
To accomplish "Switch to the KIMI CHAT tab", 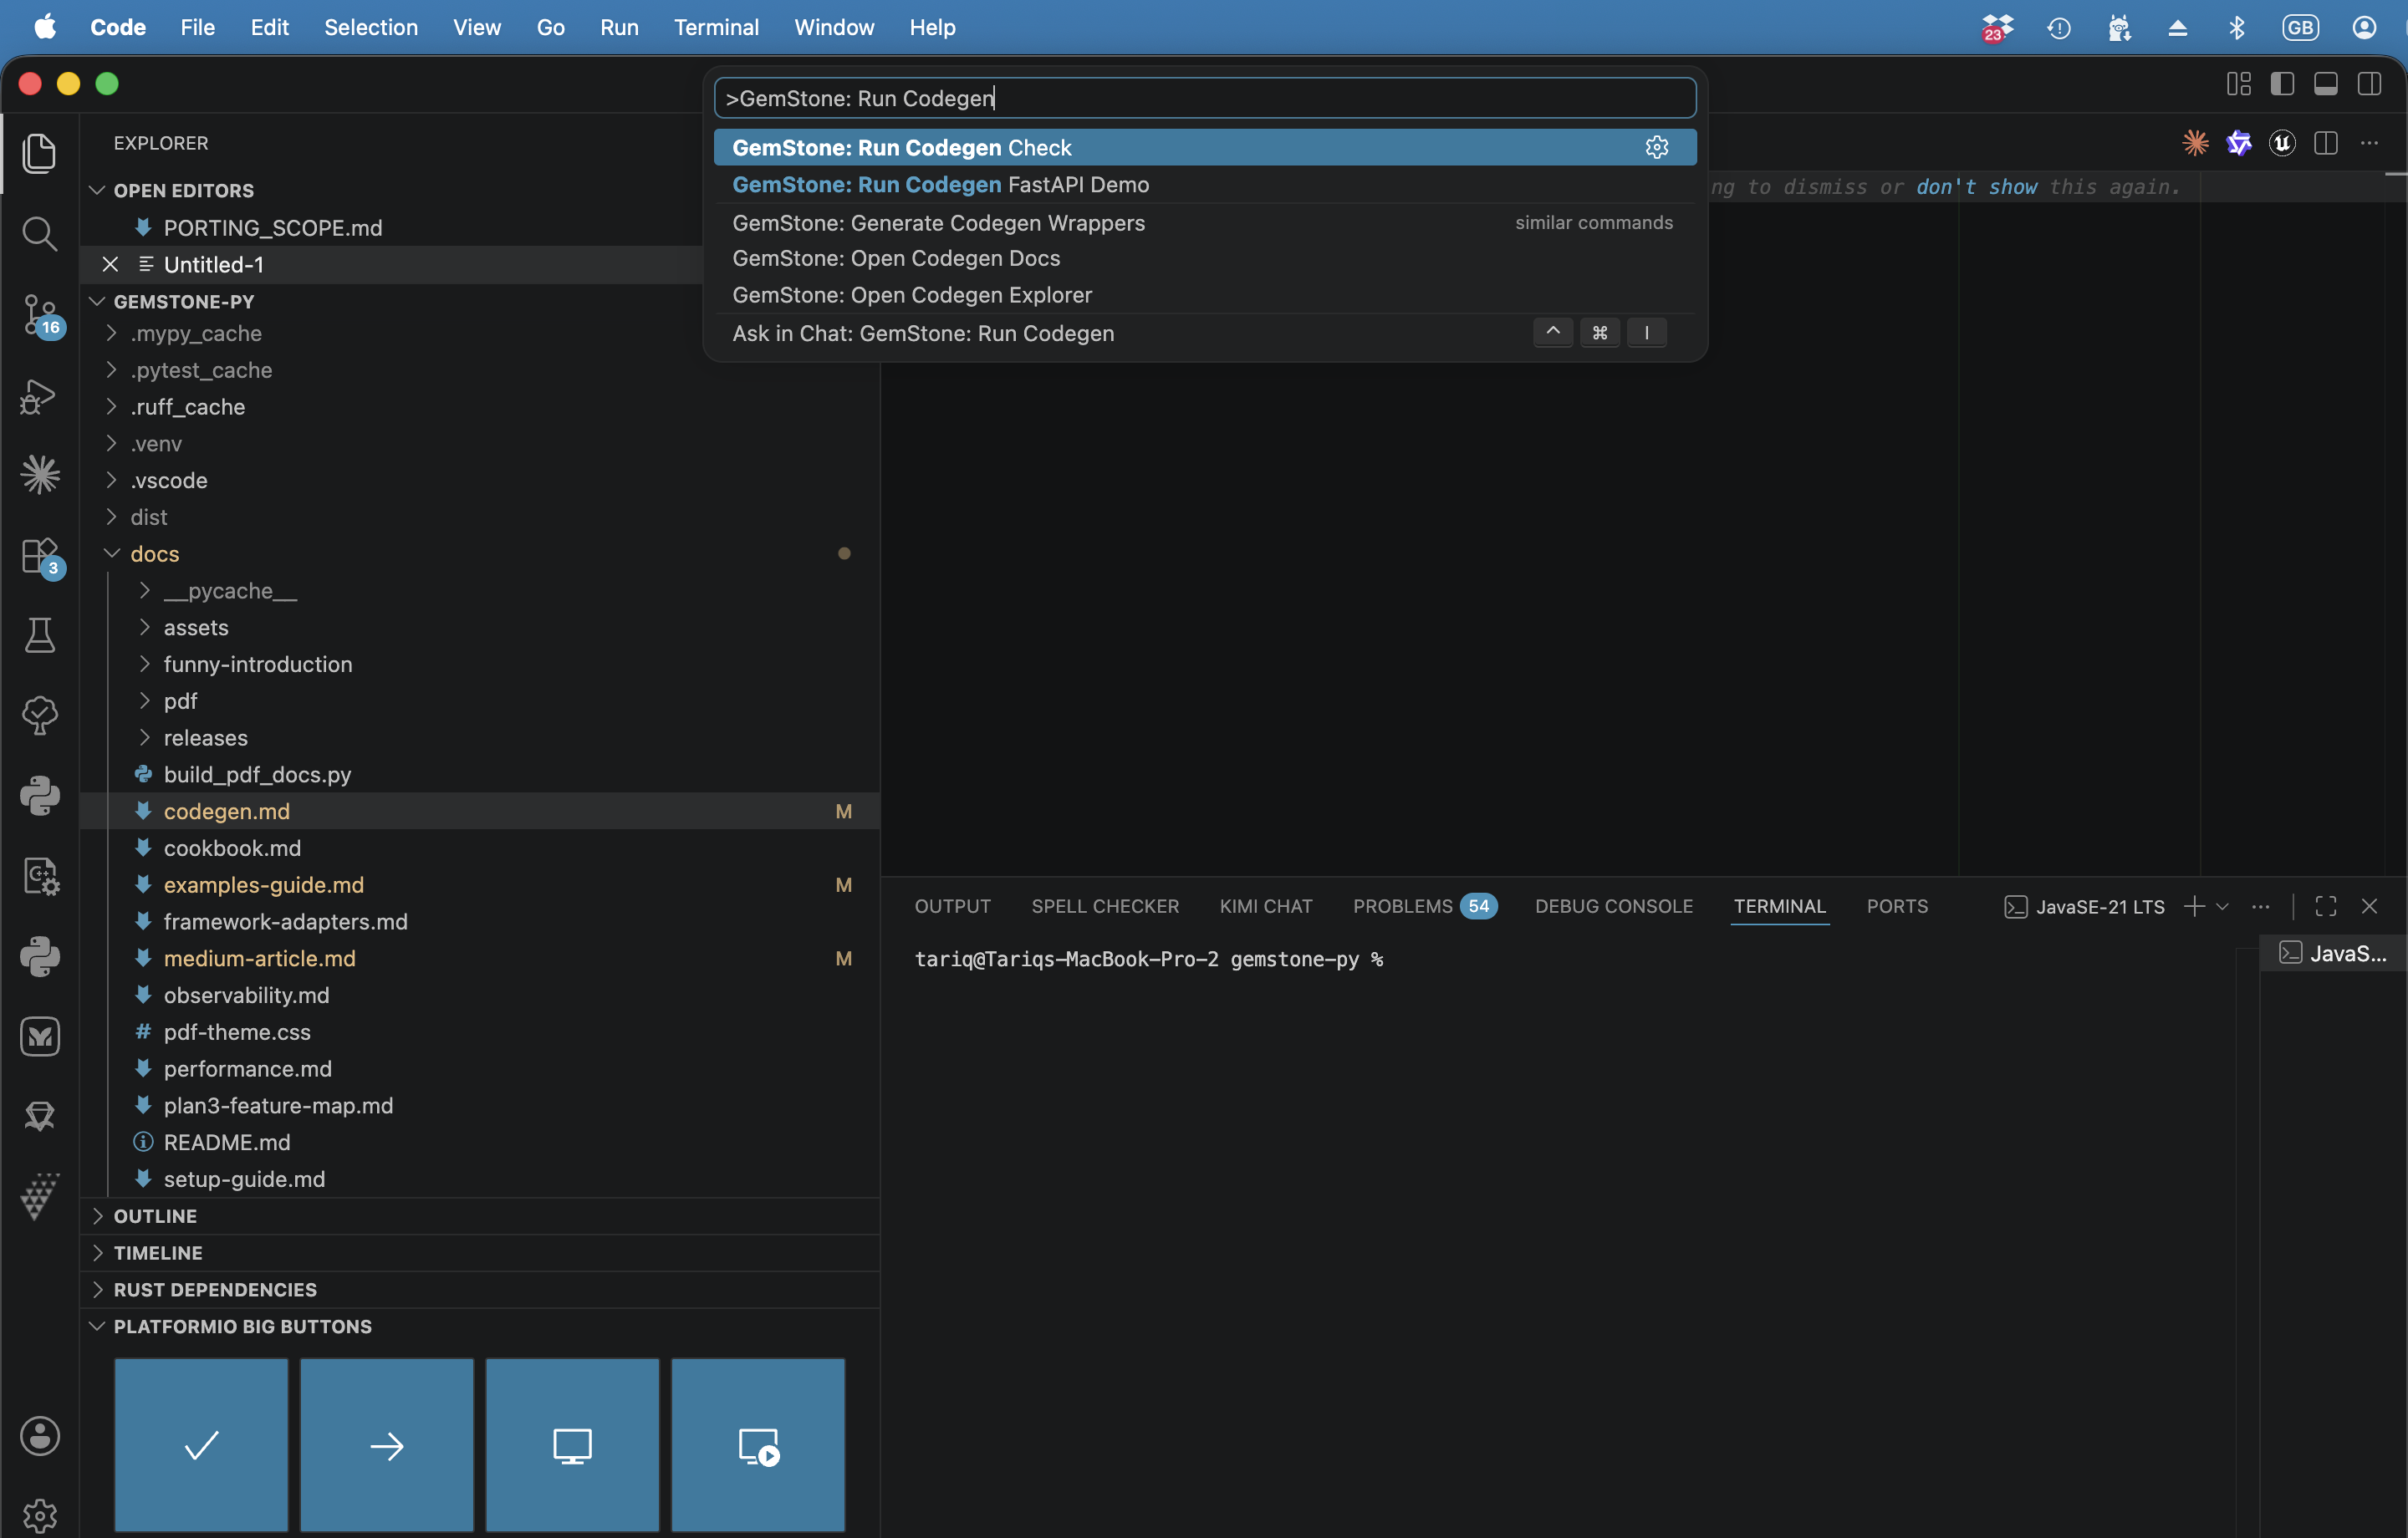I will [1265, 906].
